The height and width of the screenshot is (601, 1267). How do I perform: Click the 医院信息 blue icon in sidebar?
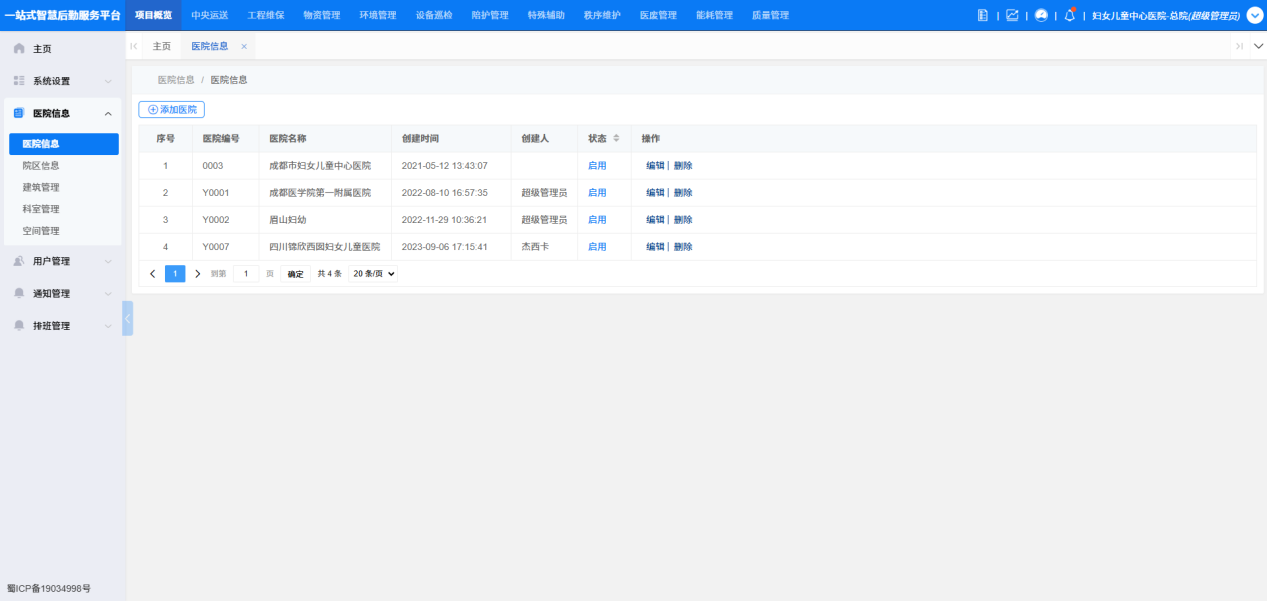point(19,113)
